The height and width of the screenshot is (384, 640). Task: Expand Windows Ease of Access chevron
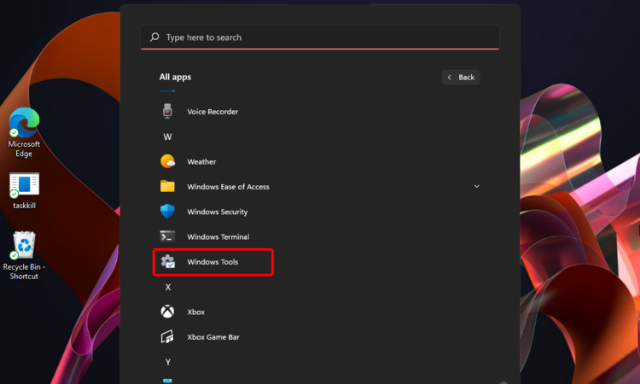476,186
